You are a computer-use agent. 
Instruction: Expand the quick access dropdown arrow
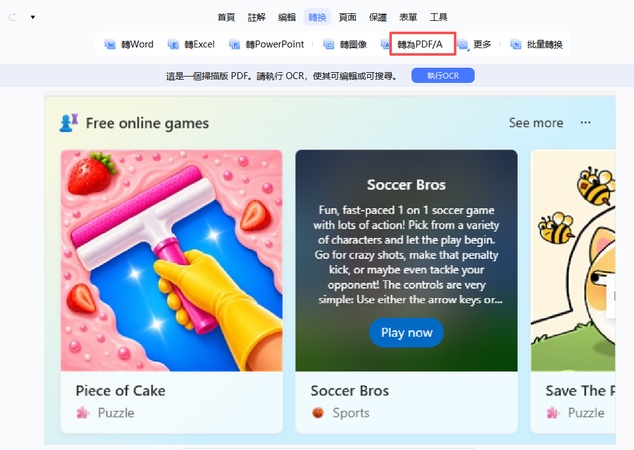point(33,17)
